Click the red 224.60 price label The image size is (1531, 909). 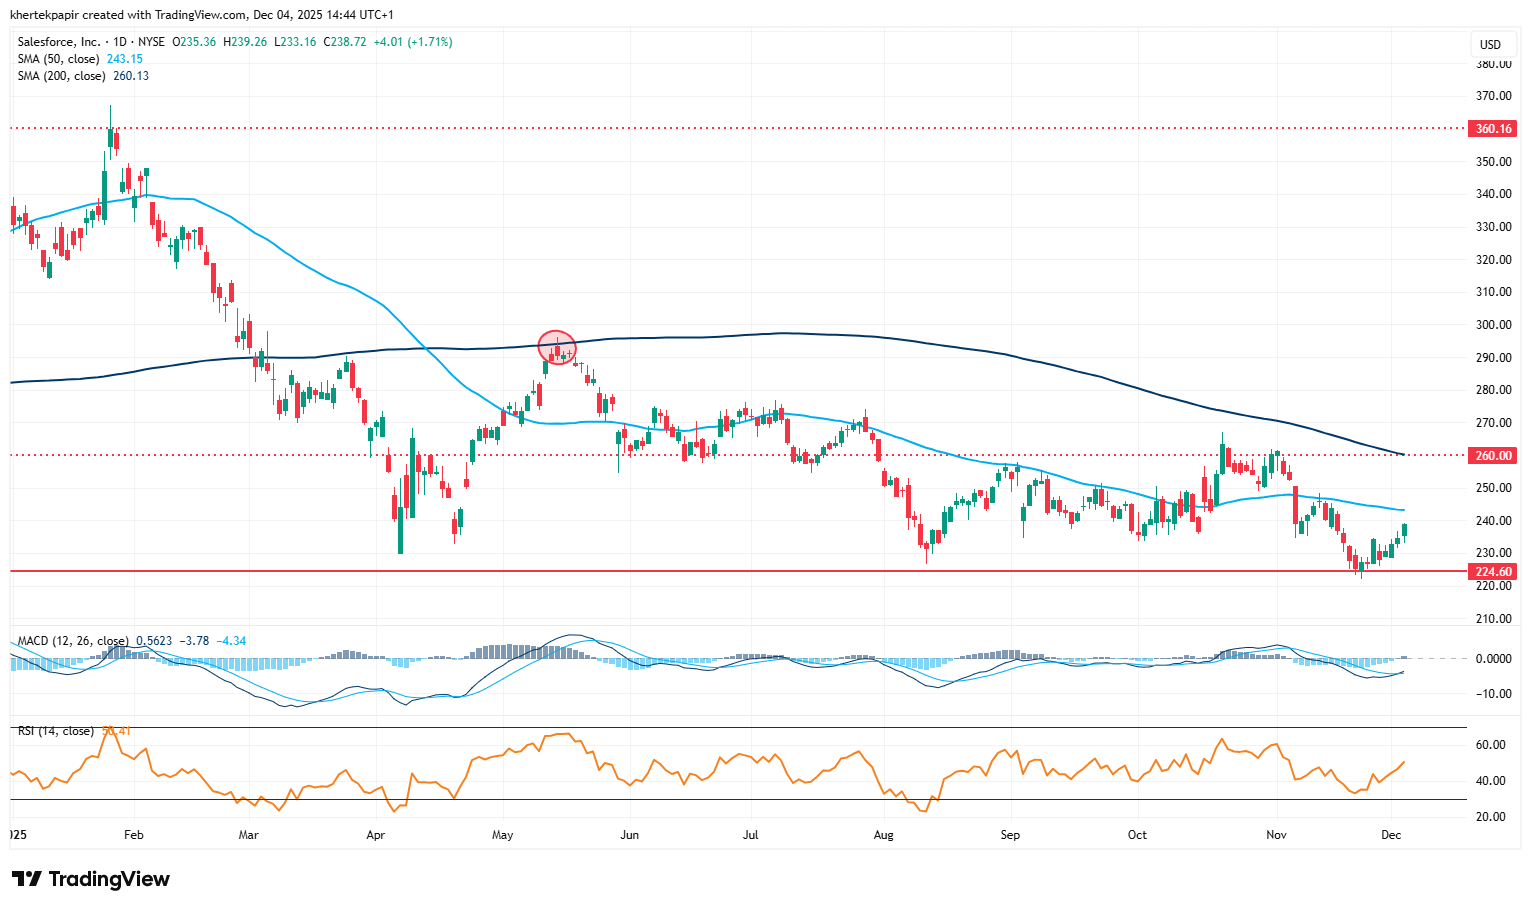coord(1493,572)
